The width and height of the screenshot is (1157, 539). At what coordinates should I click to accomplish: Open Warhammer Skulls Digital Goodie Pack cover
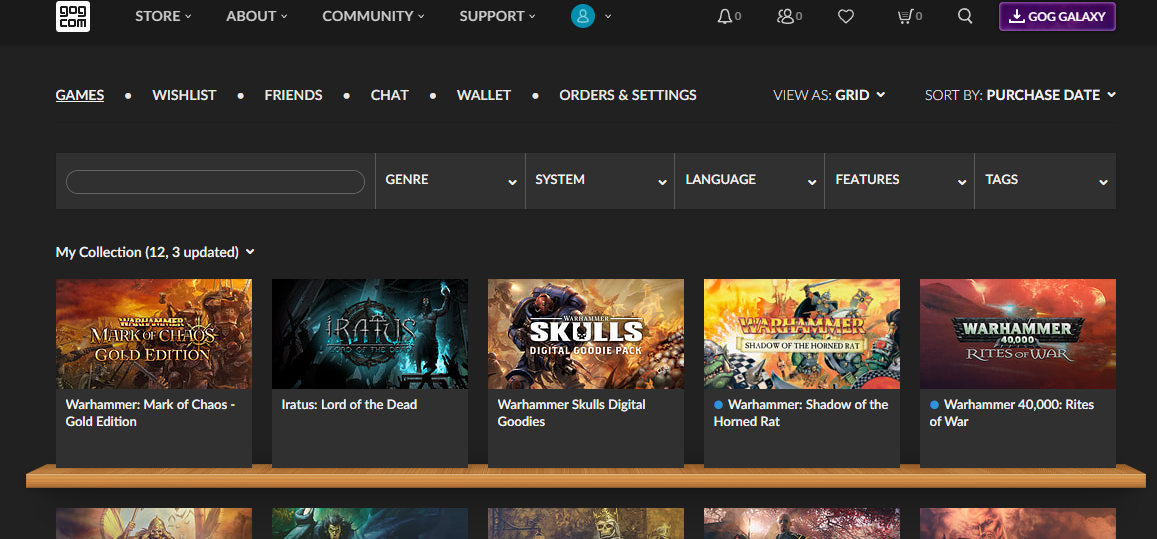[x=586, y=334]
